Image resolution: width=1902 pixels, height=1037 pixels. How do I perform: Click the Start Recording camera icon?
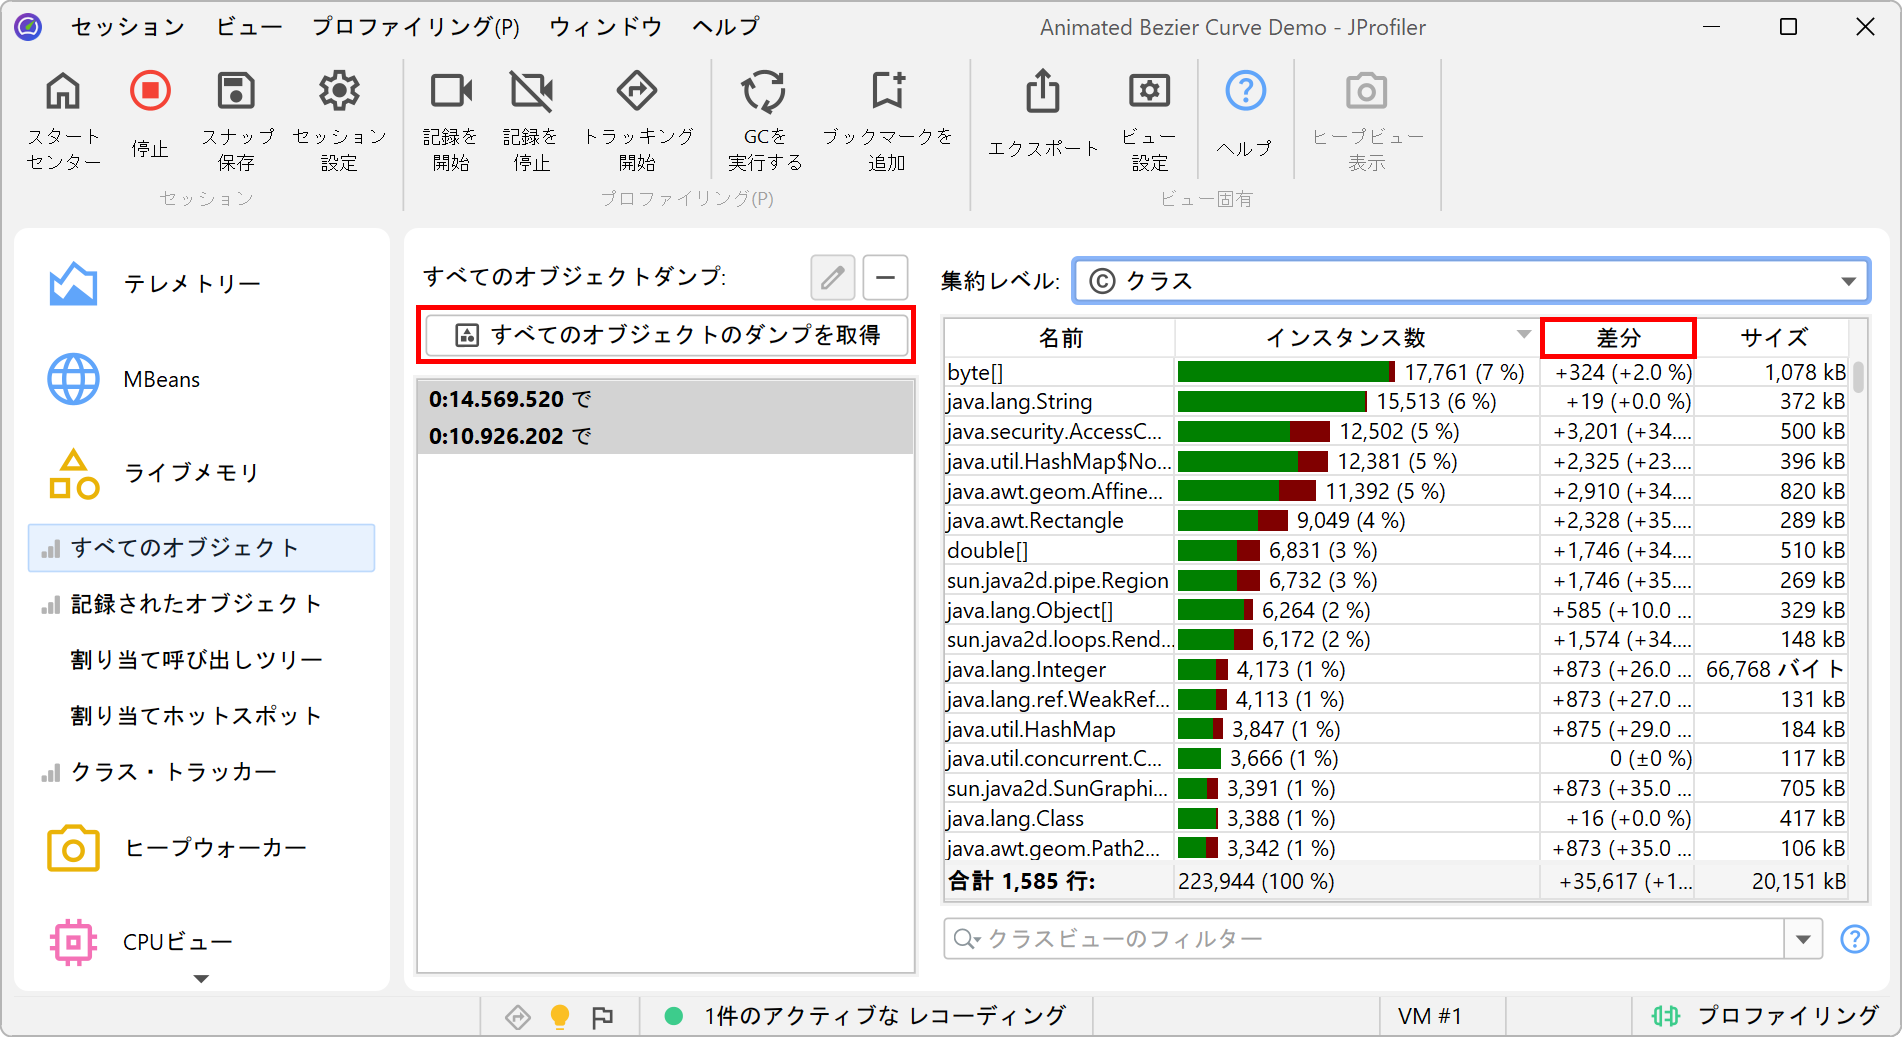450,92
